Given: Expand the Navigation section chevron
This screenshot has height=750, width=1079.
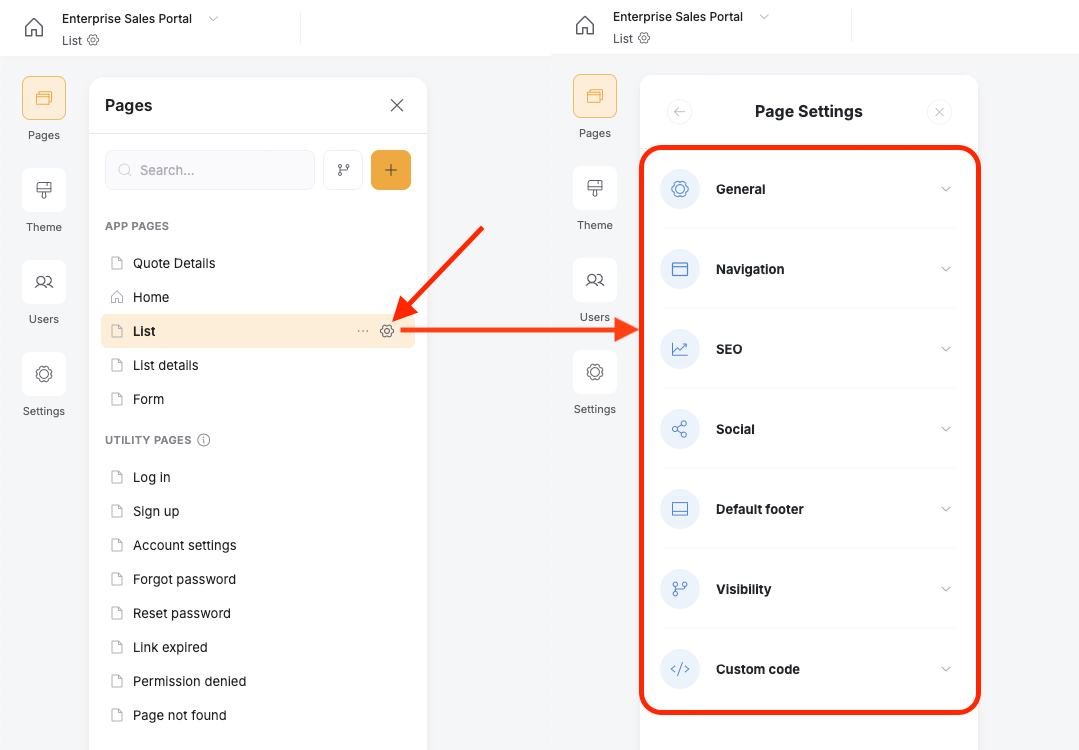Looking at the screenshot, I should click(946, 269).
